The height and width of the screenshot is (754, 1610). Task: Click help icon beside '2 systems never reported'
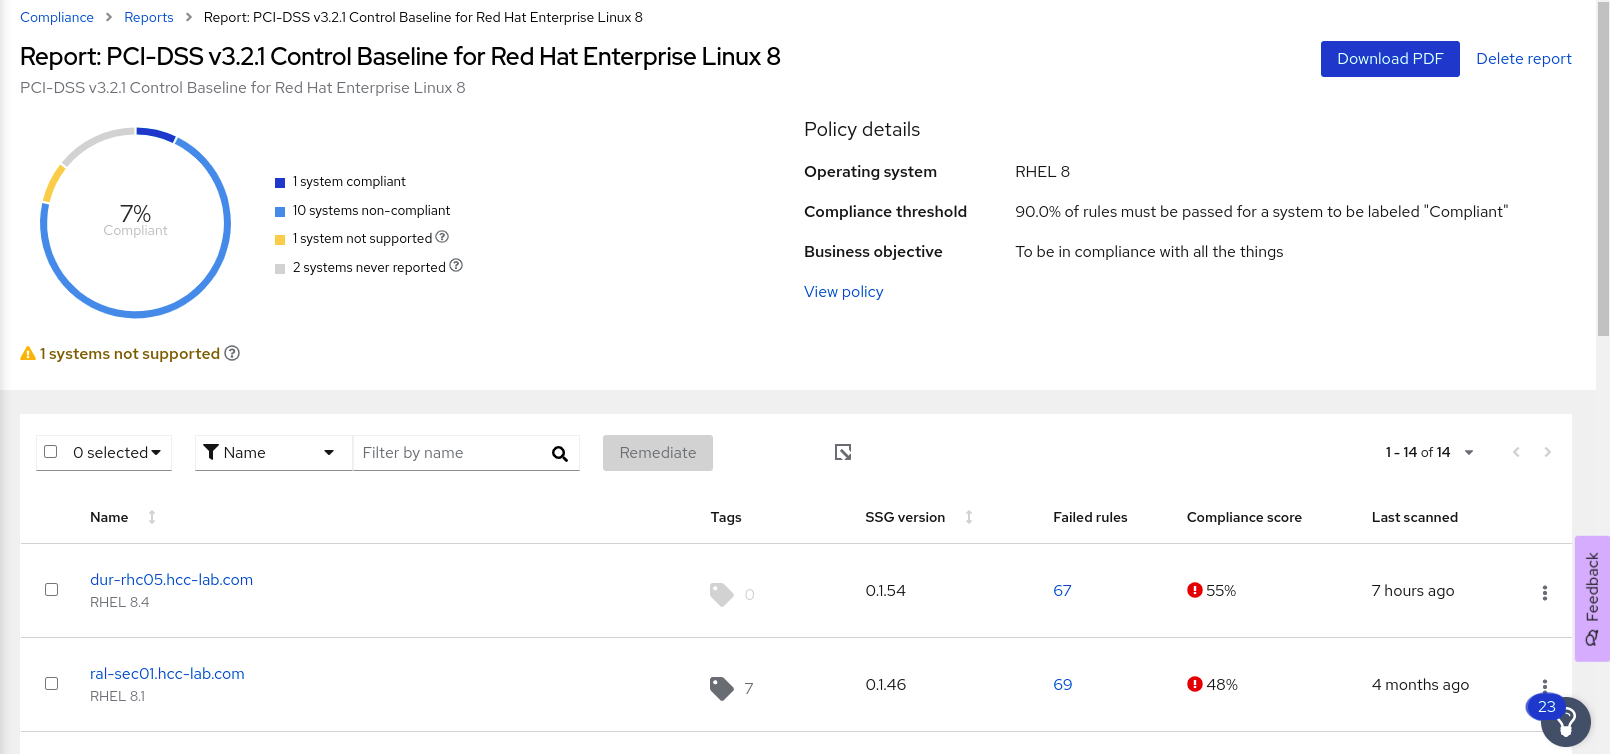[456, 266]
